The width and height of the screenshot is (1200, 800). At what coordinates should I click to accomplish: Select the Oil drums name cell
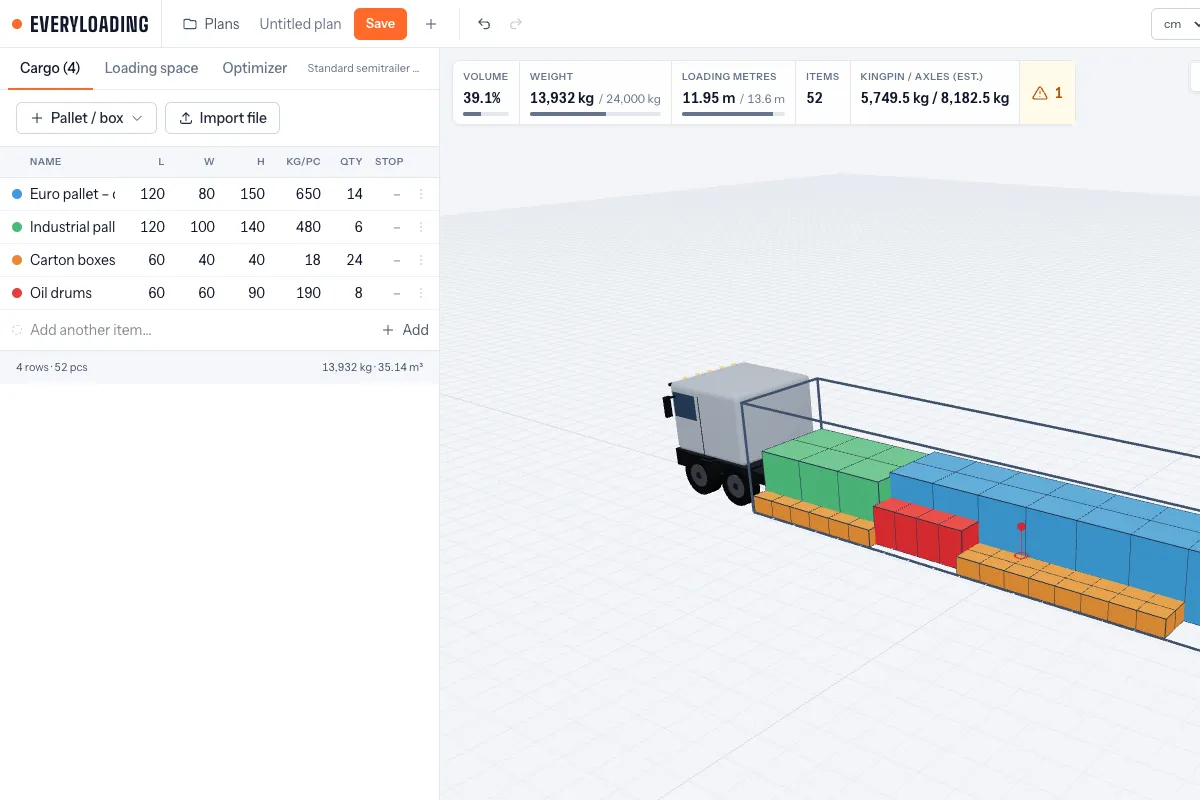click(x=61, y=293)
